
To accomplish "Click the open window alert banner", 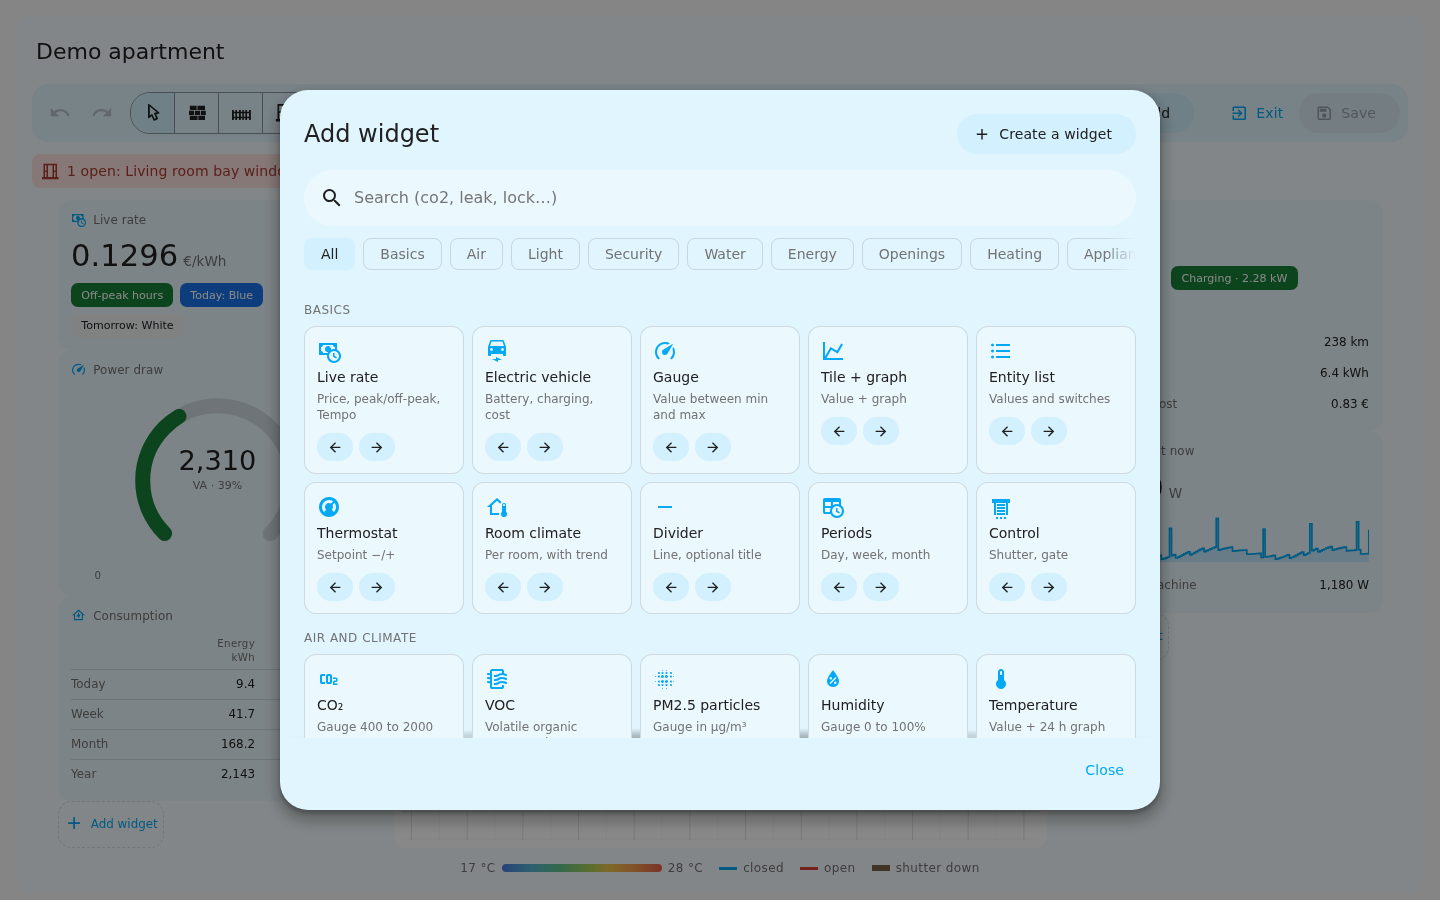I will [157, 171].
